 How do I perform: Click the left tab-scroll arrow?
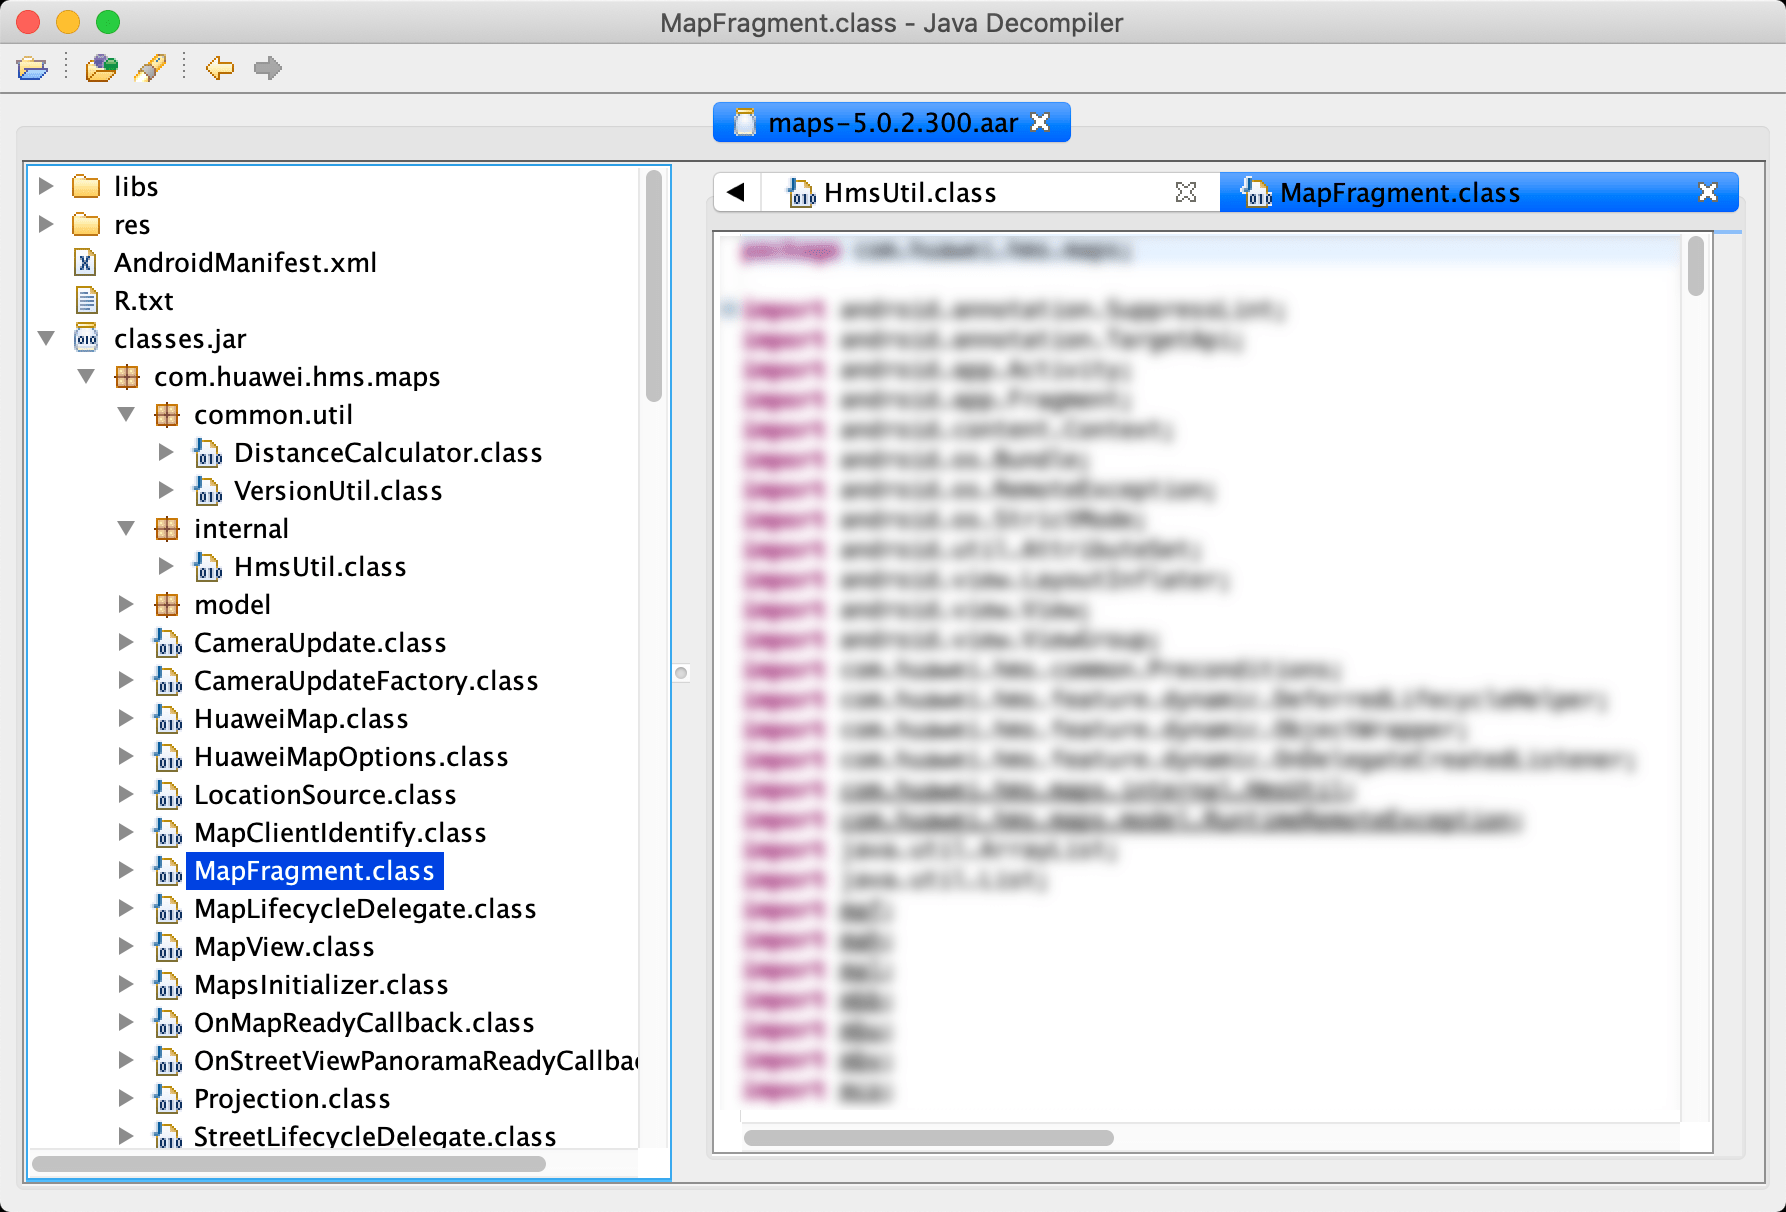pos(736,192)
